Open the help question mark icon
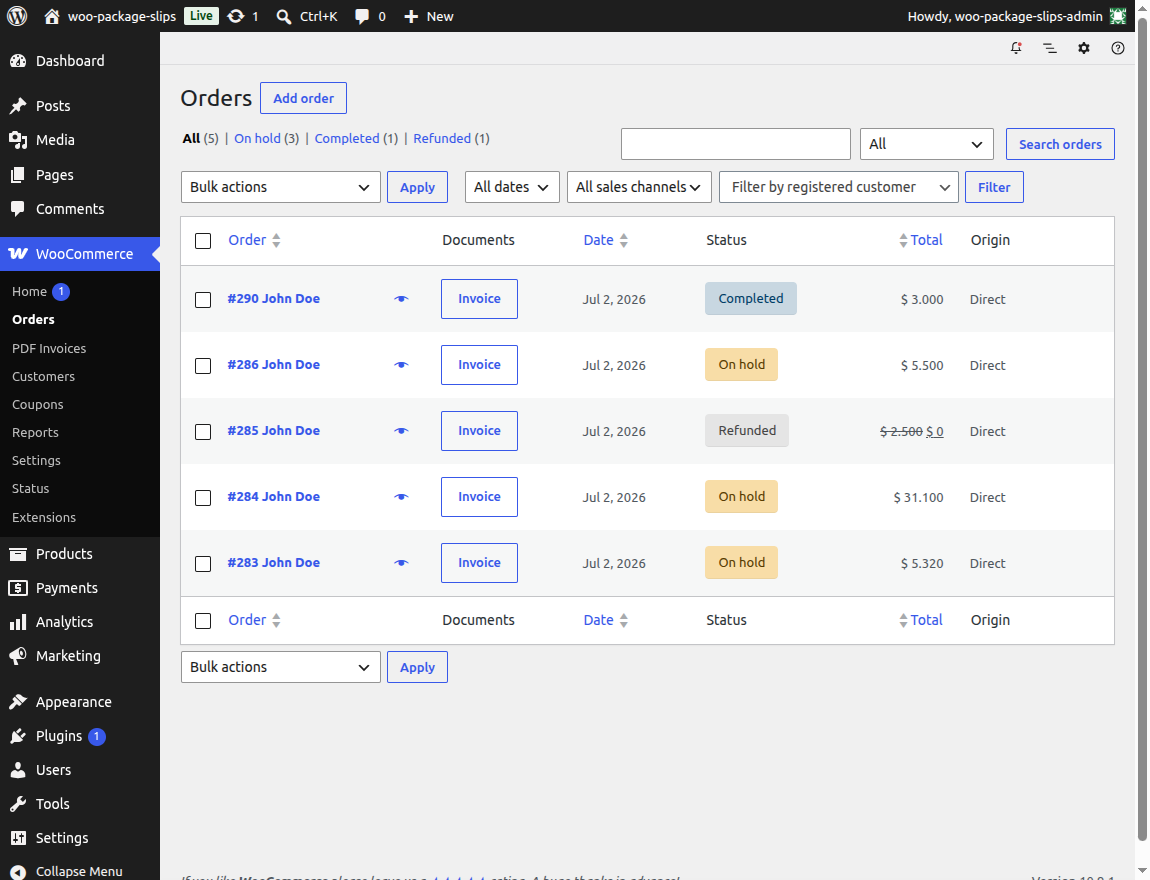The image size is (1150, 880). click(1118, 48)
